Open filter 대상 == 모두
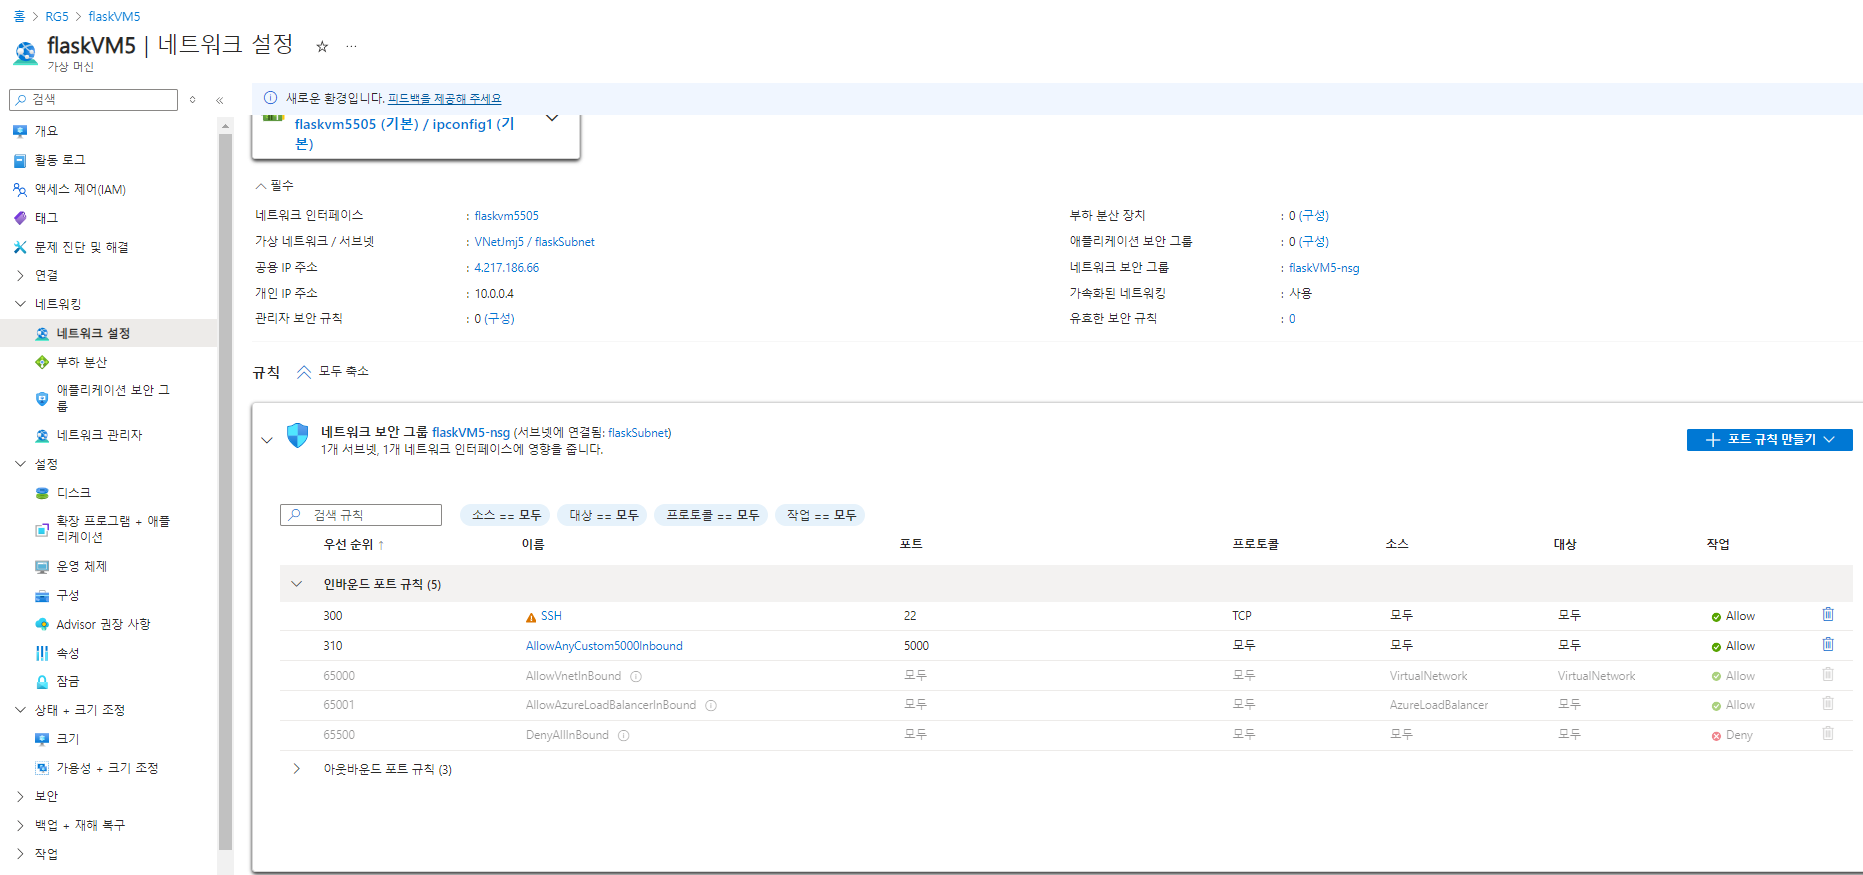 pyautogui.click(x=603, y=515)
